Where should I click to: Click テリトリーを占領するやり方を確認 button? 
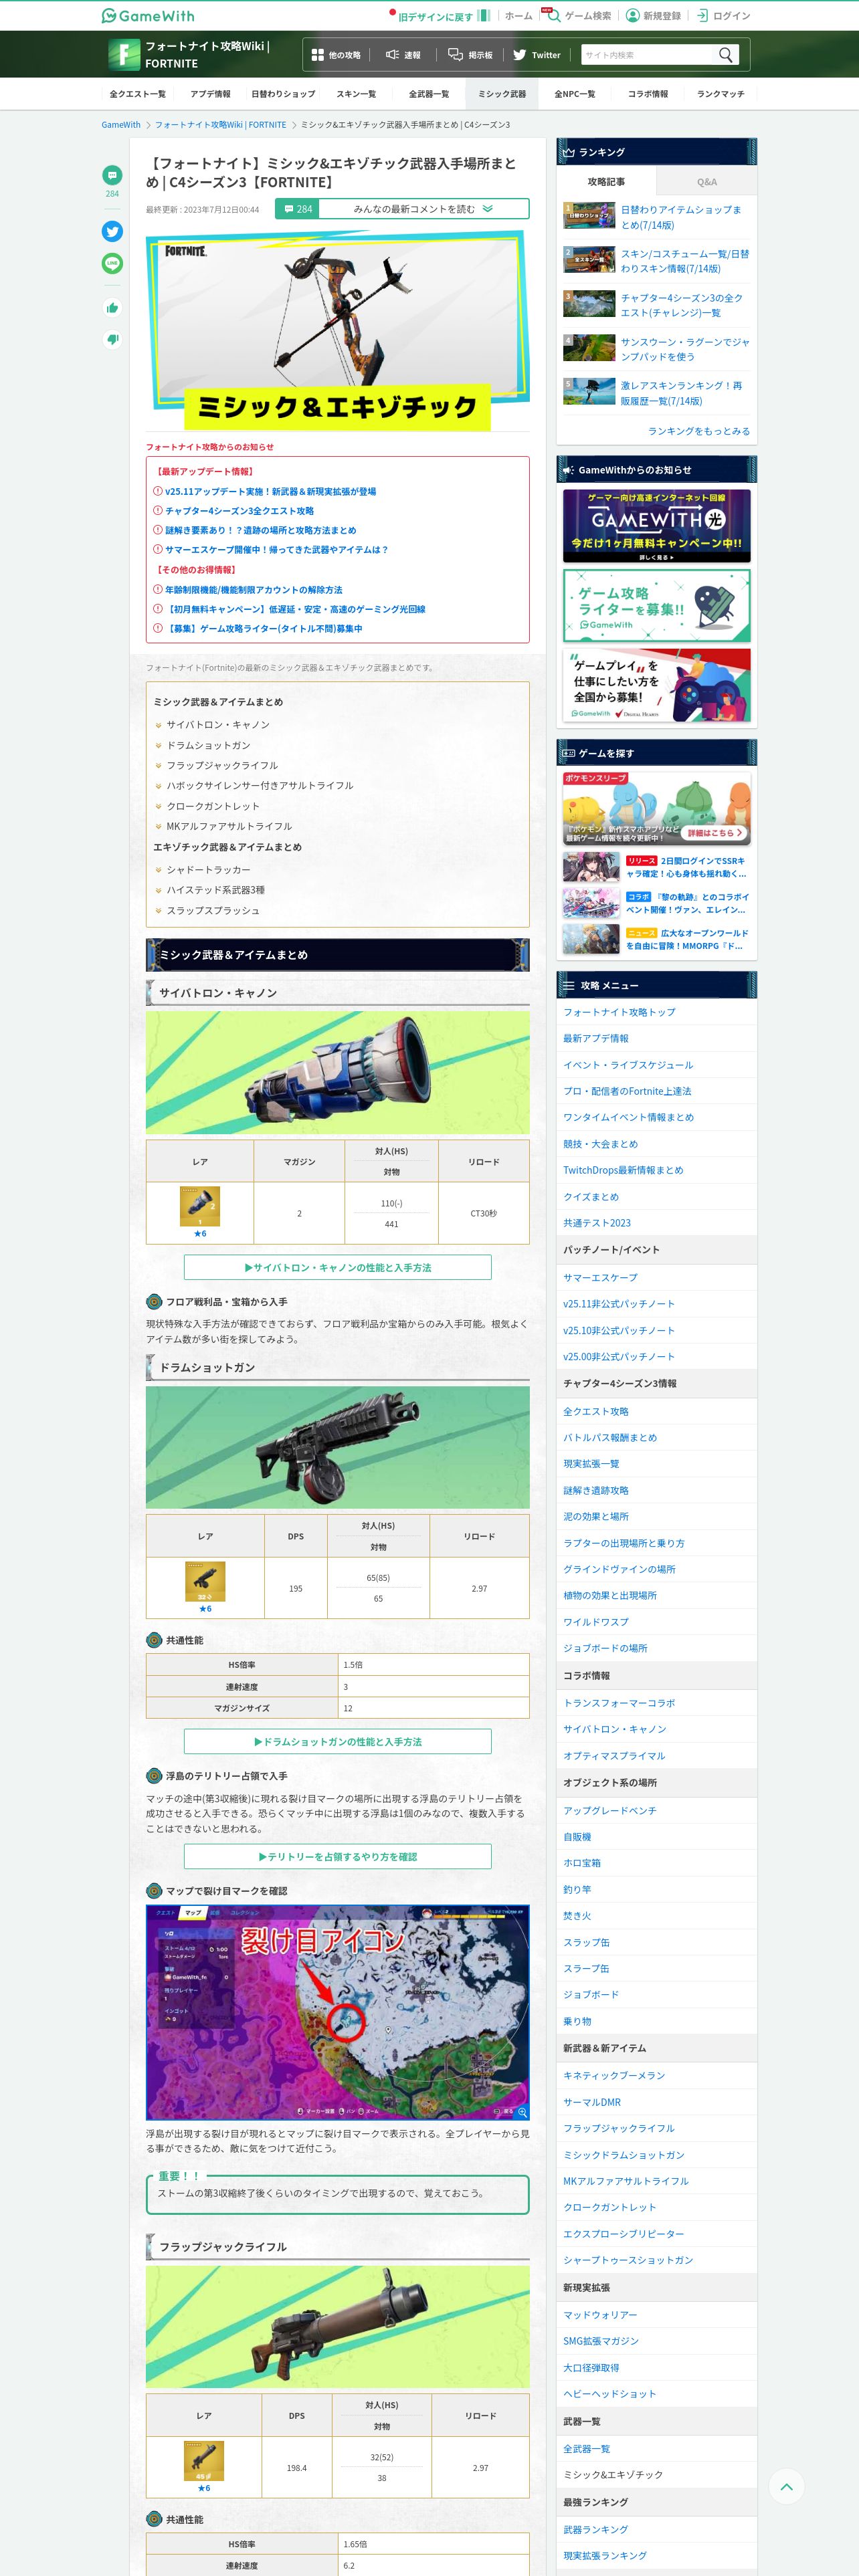pos(338,1856)
